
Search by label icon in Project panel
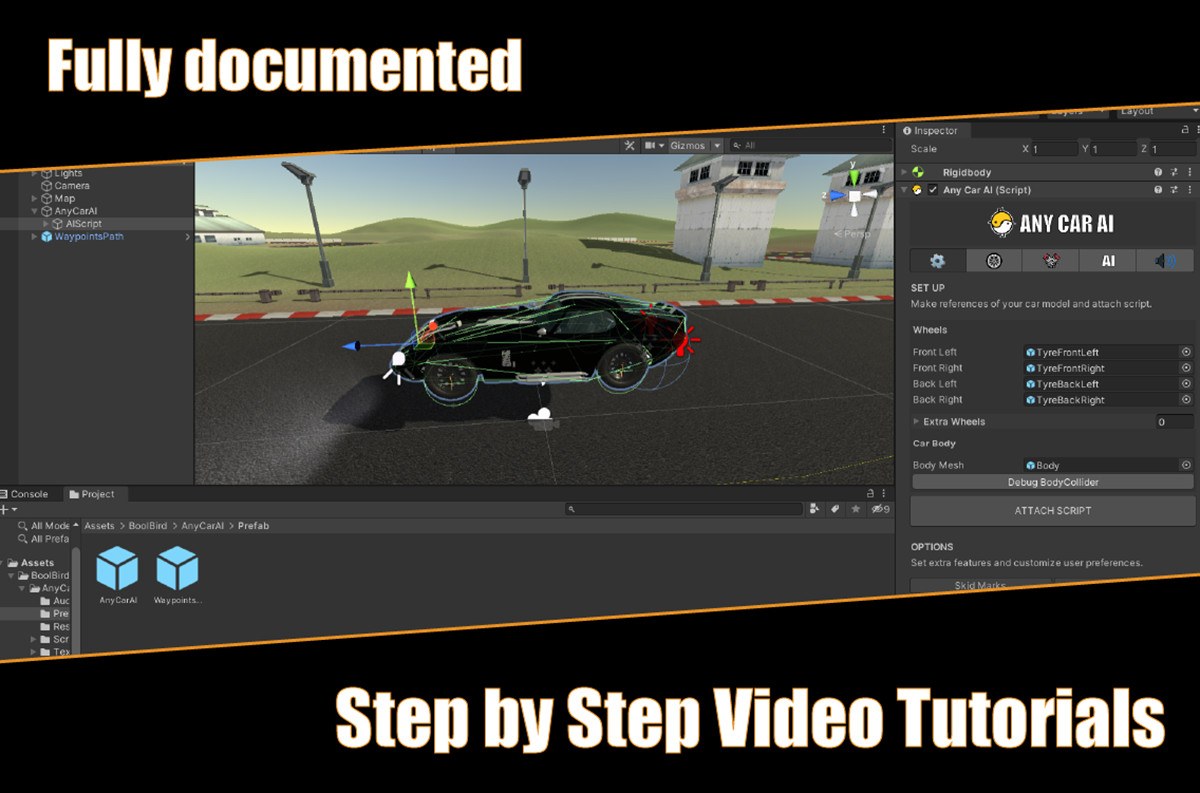[x=835, y=509]
